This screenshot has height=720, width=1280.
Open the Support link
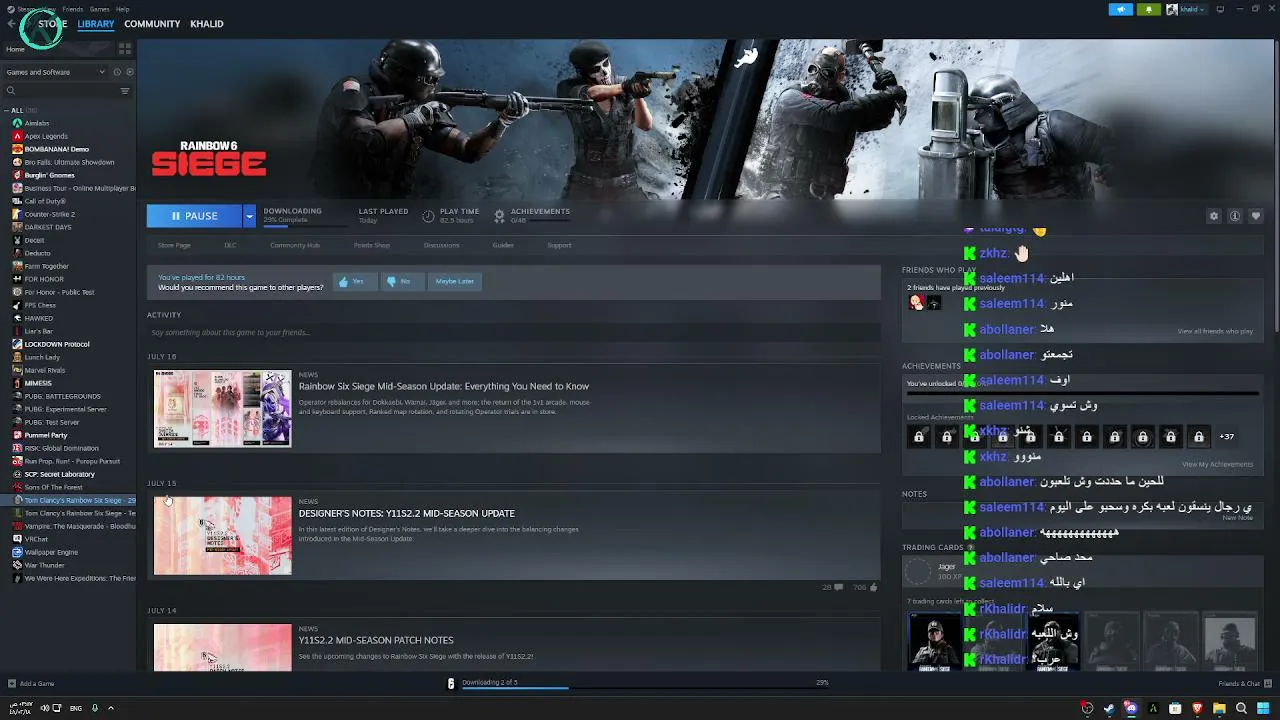click(x=559, y=245)
